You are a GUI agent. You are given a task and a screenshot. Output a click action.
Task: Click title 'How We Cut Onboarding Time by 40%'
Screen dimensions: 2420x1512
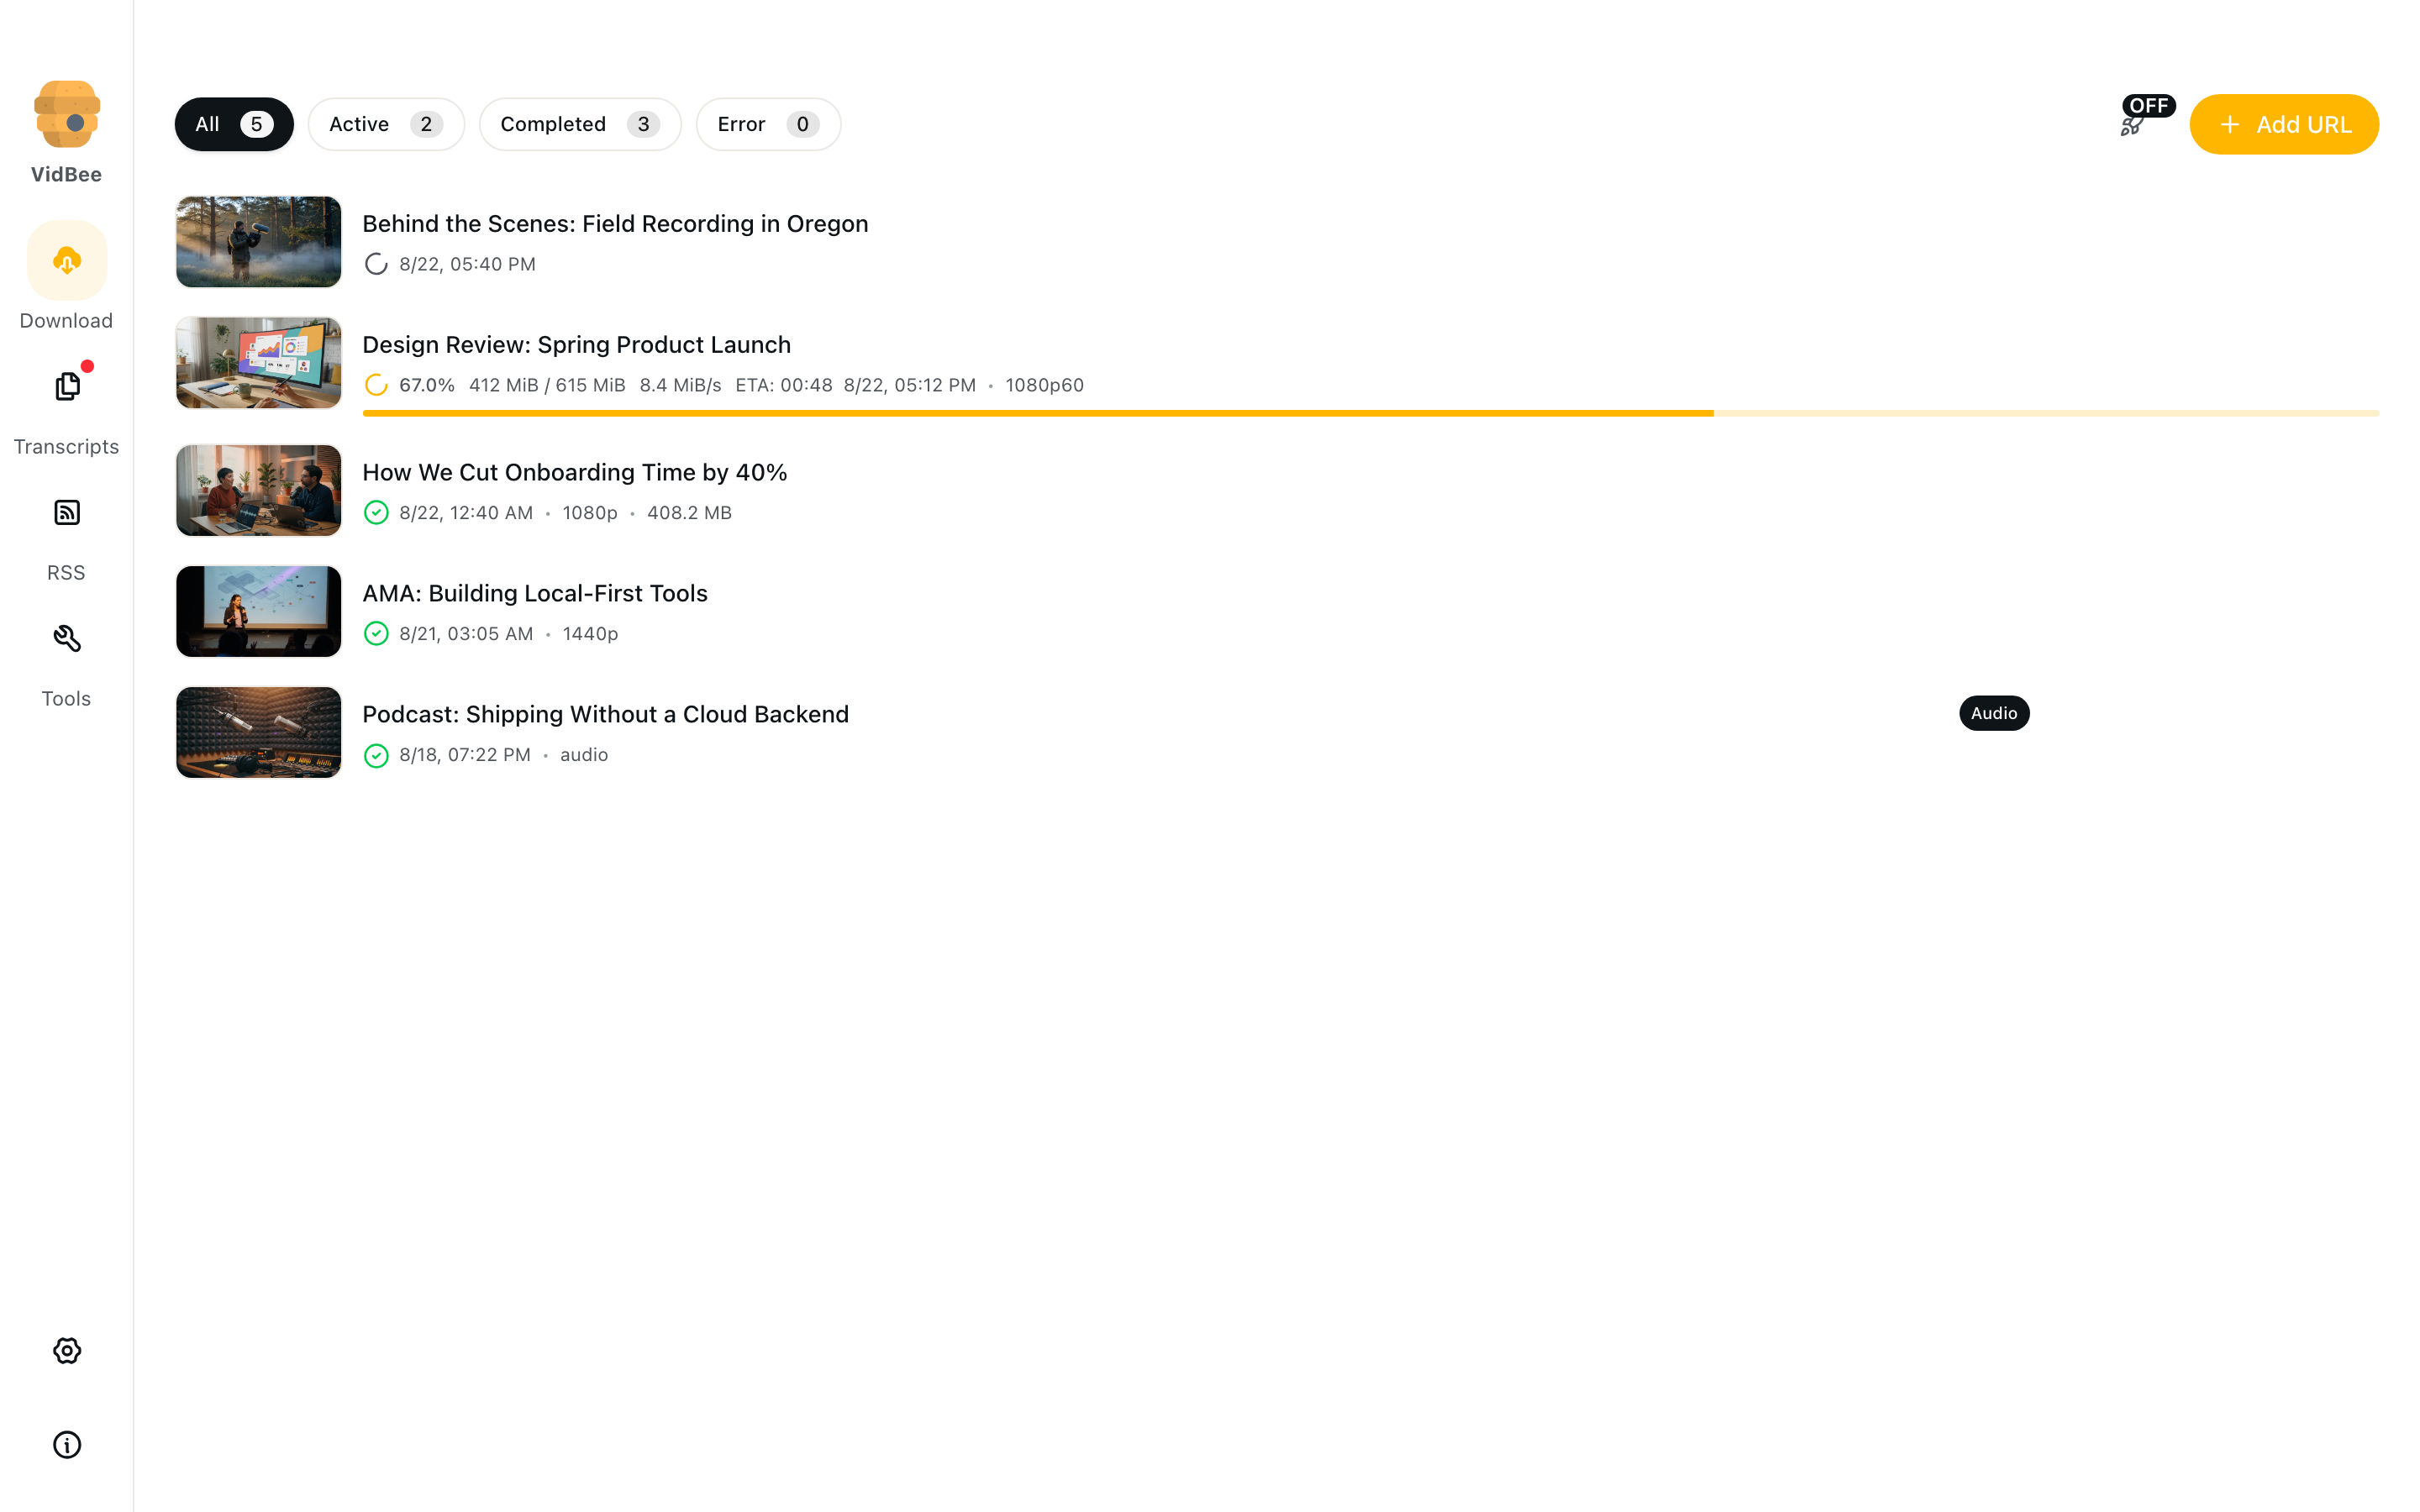click(x=575, y=472)
